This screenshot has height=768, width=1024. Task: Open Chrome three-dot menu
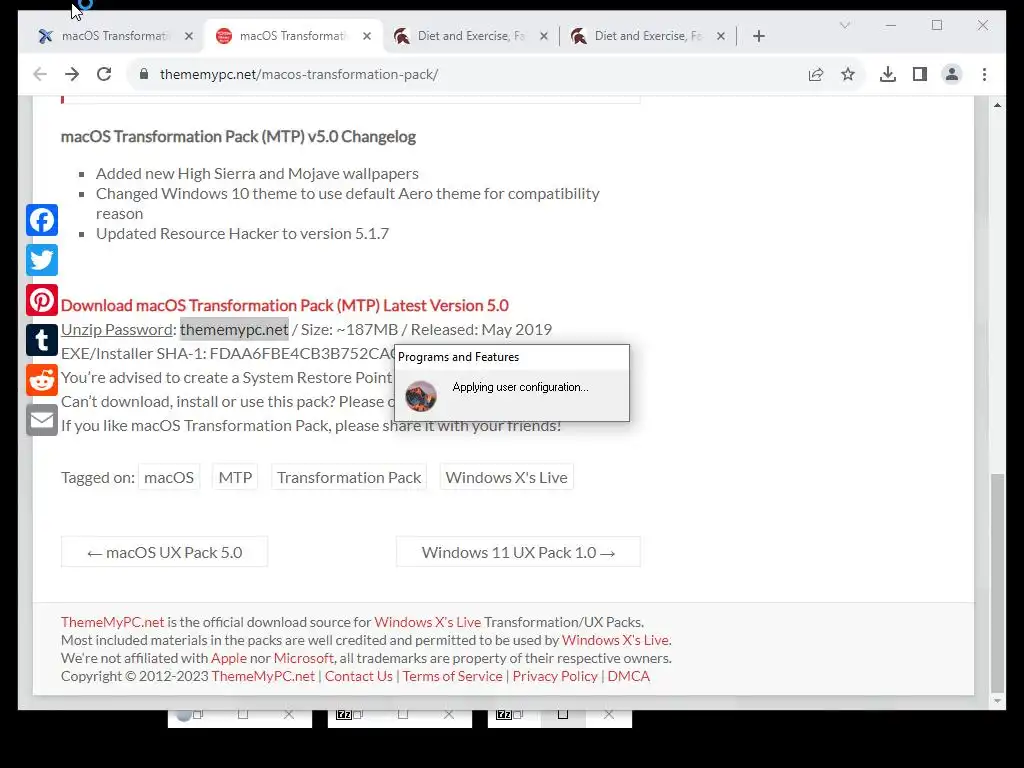(x=984, y=74)
